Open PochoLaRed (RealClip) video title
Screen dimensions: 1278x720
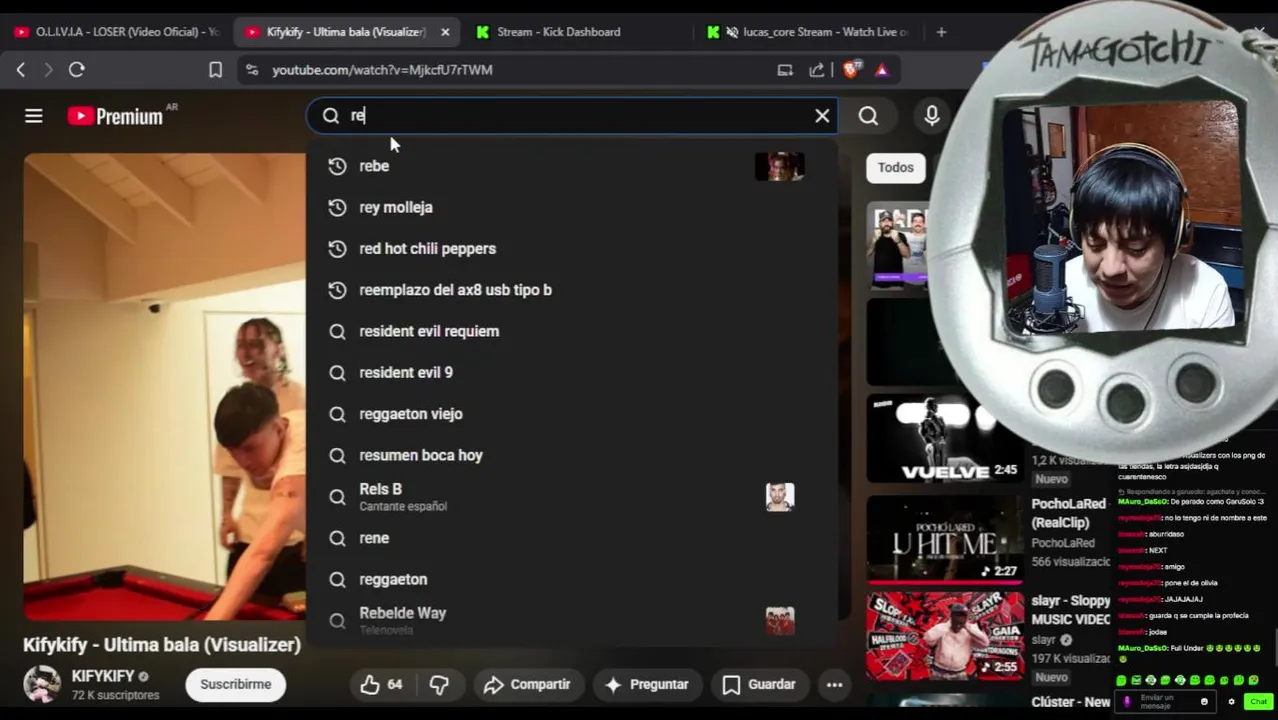click(1069, 513)
